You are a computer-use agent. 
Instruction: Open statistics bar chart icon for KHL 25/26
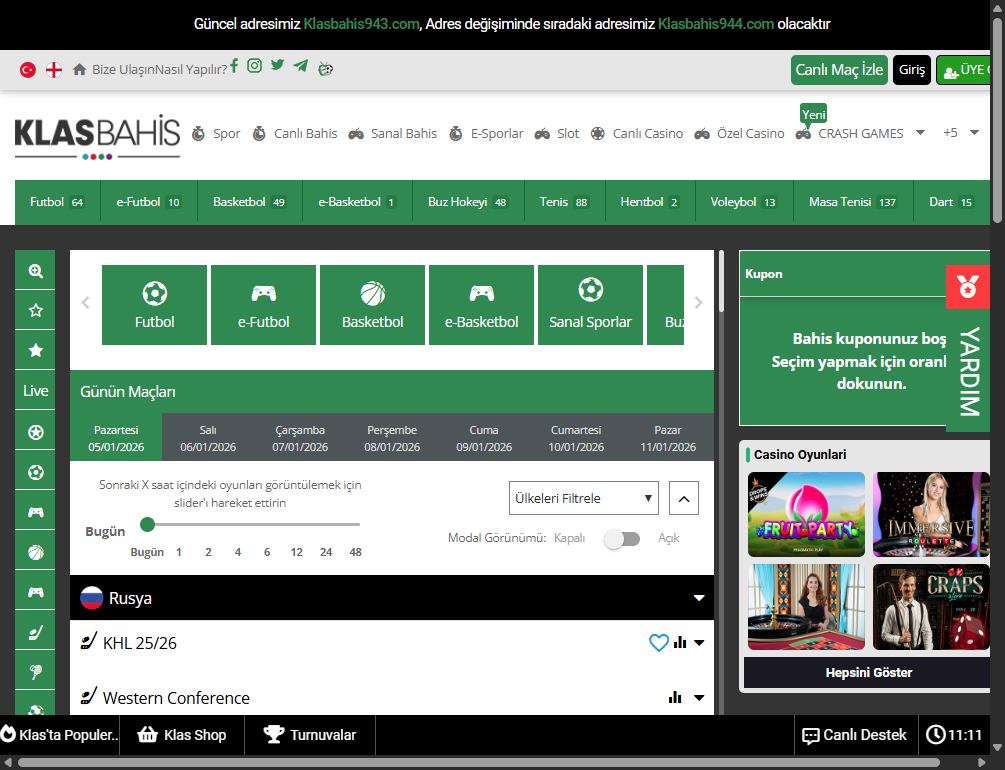(x=680, y=643)
